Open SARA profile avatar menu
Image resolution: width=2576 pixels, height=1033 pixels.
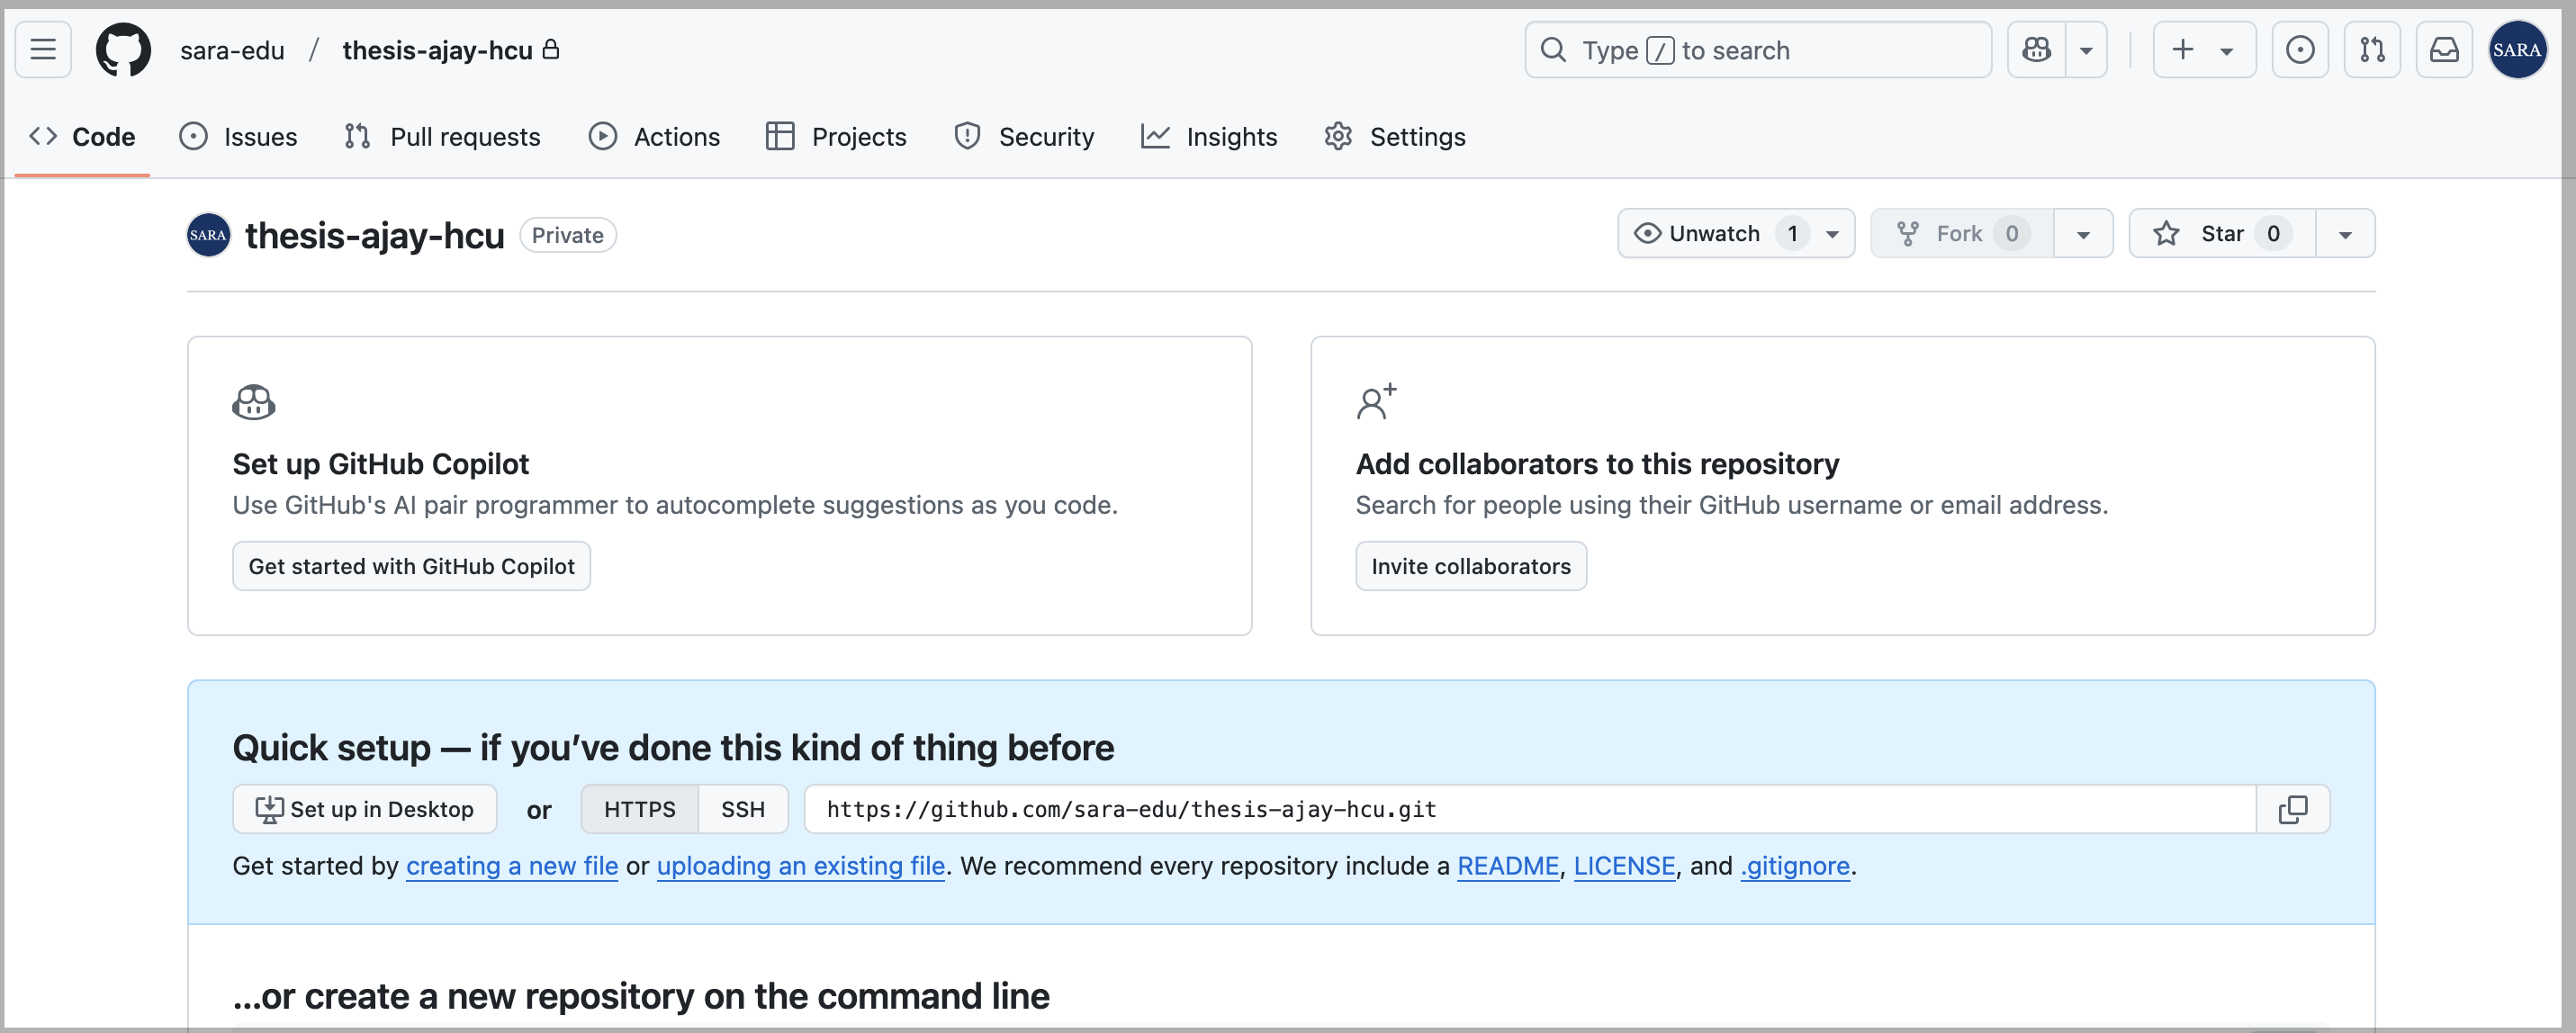2516,49
